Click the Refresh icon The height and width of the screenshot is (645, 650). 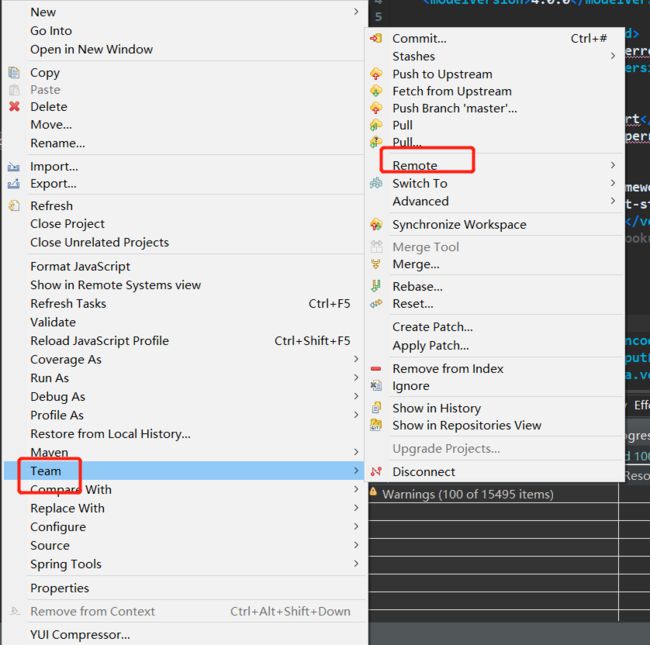click(x=14, y=206)
